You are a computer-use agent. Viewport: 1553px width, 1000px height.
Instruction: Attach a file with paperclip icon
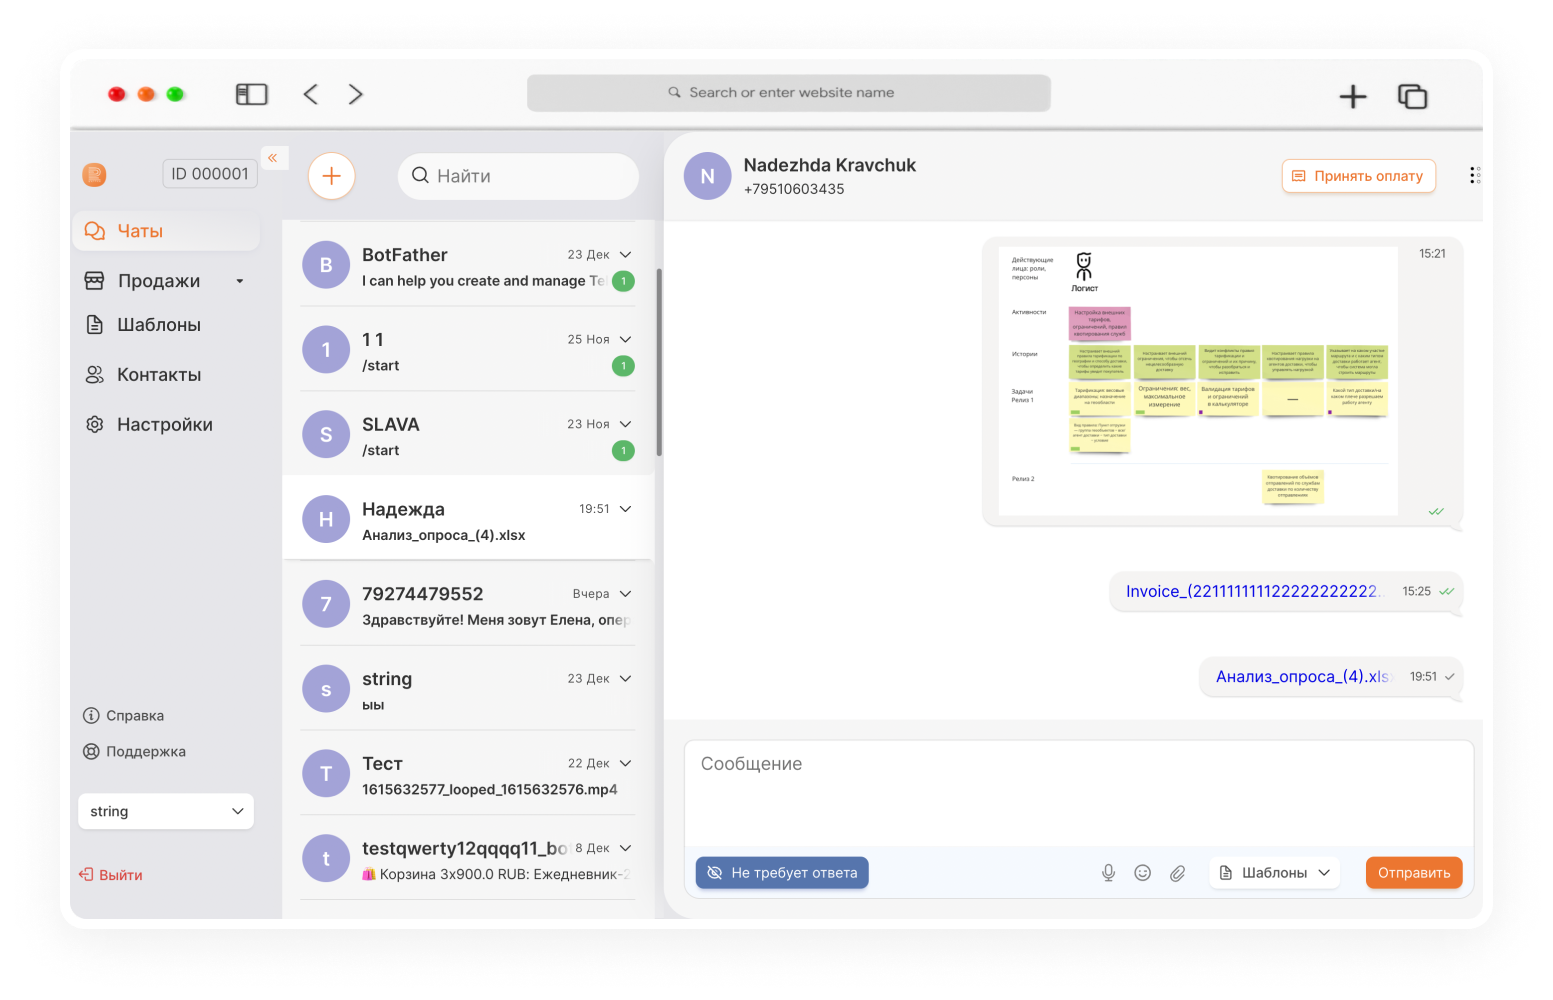click(x=1178, y=873)
